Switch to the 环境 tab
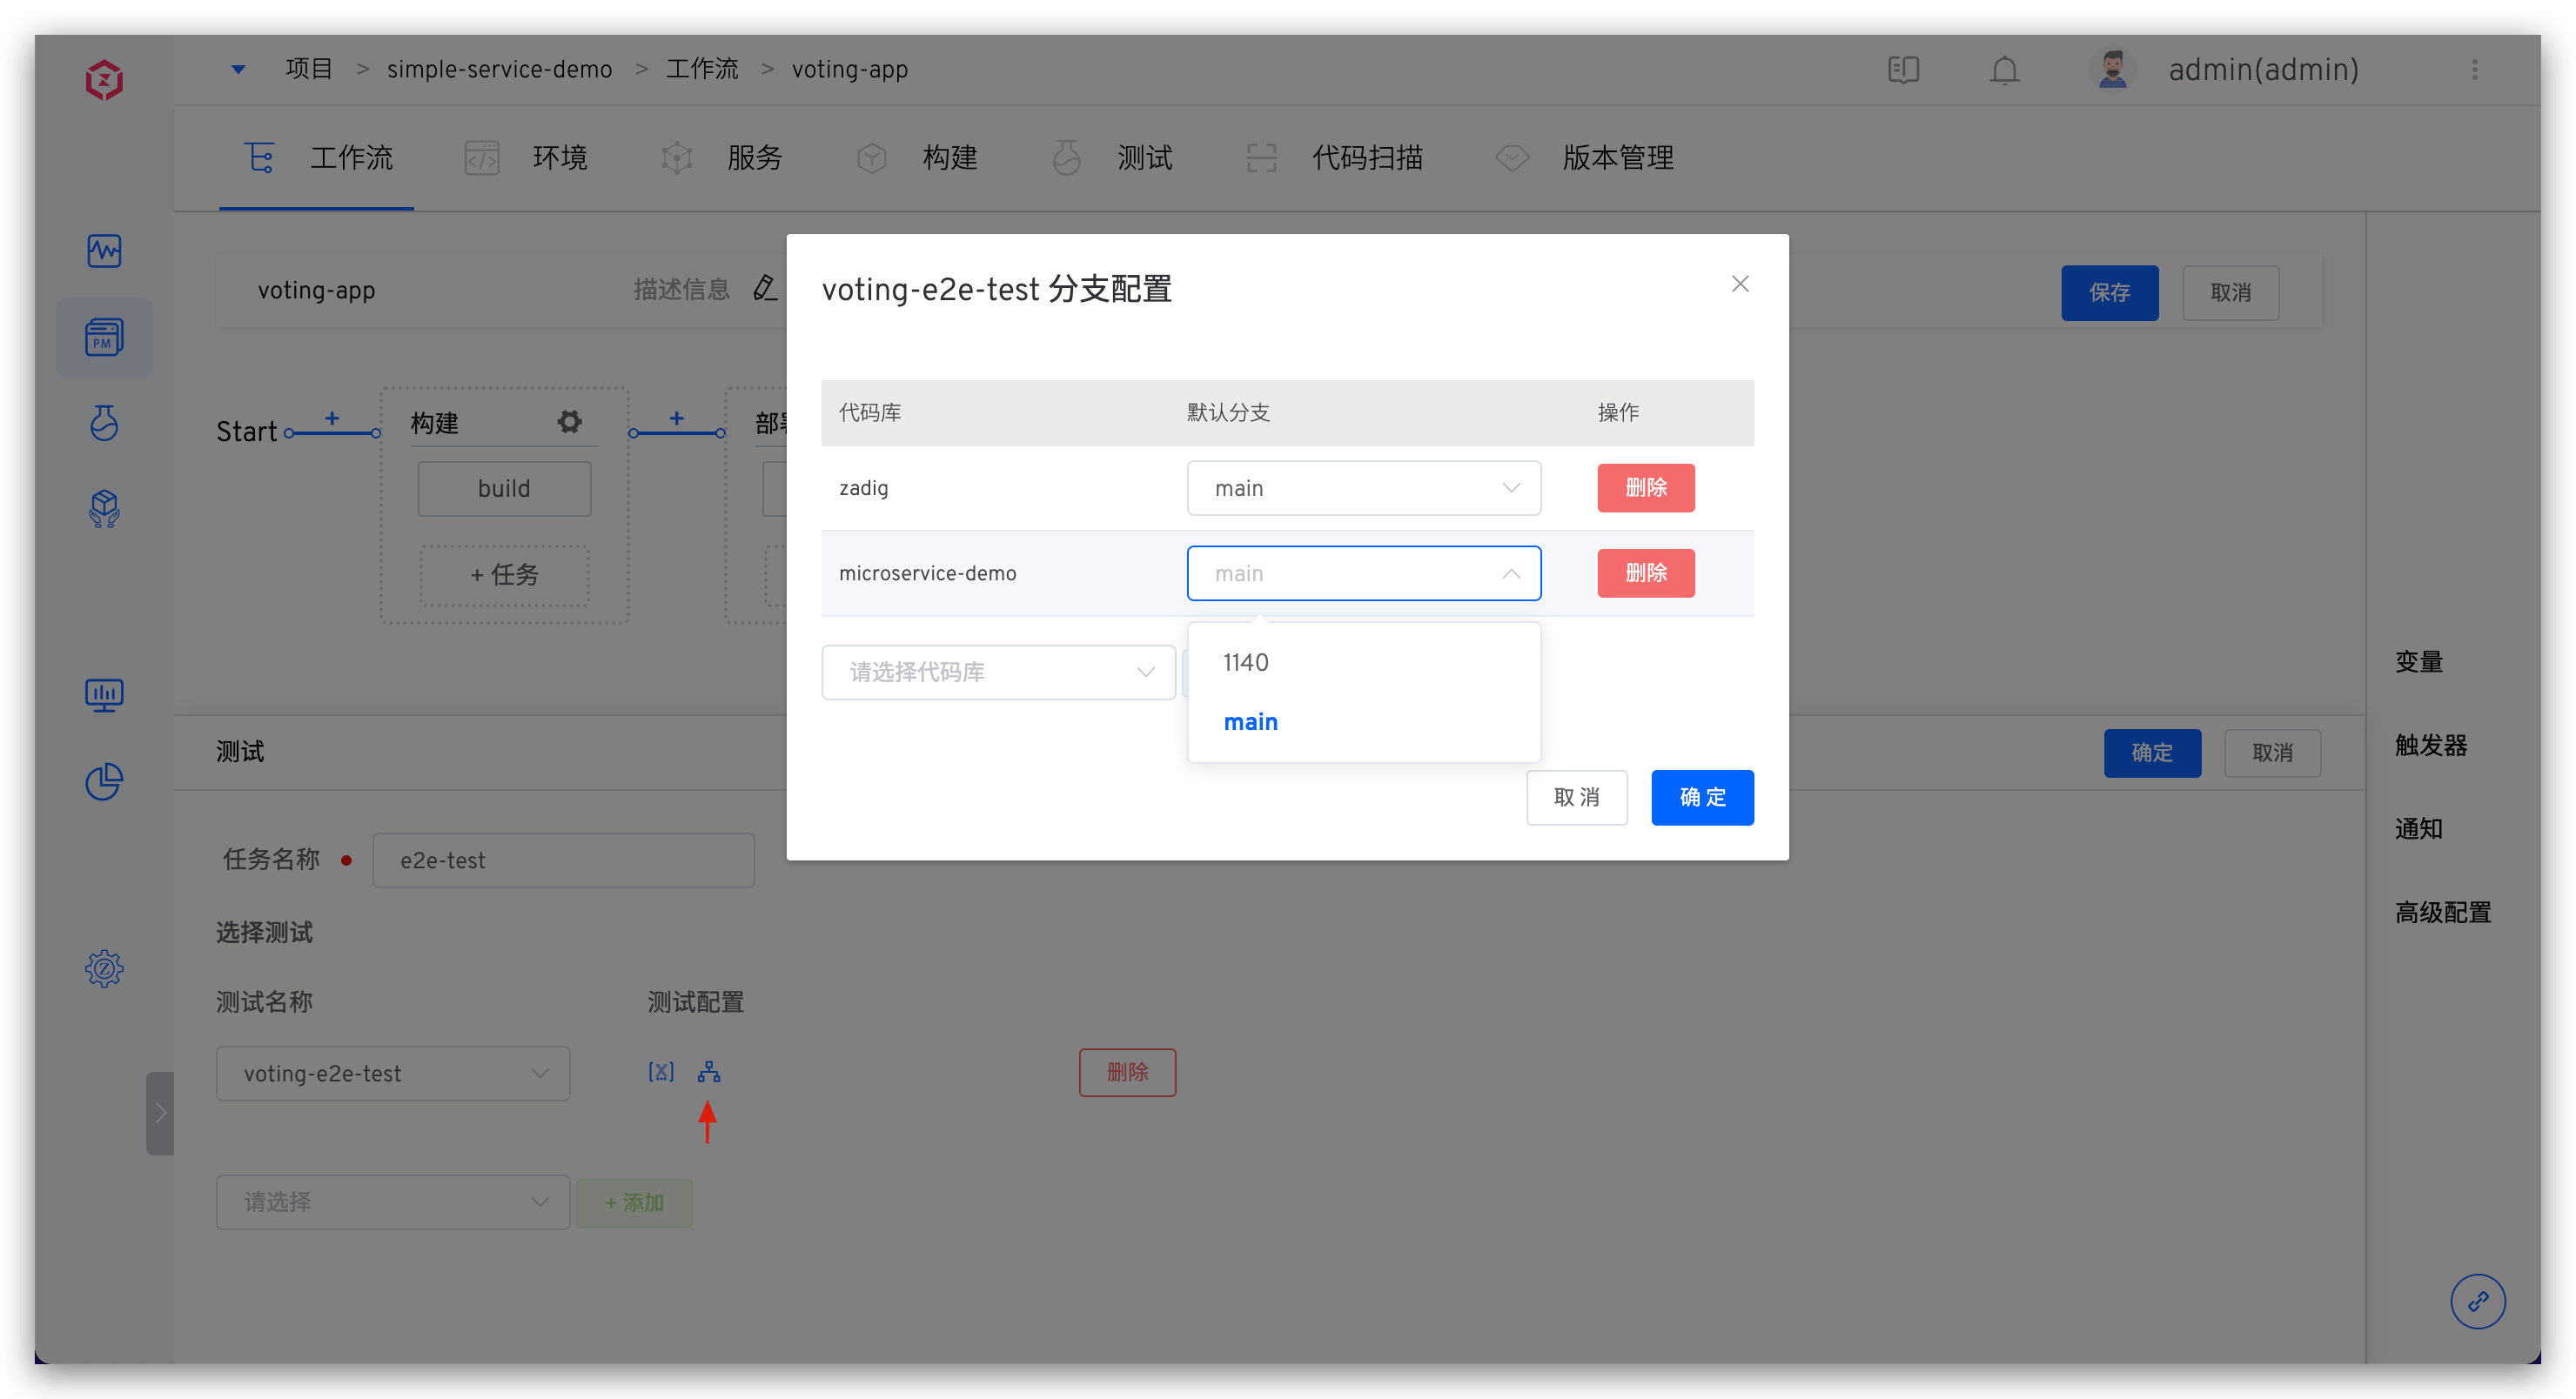This screenshot has width=2576, height=1399. (x=558, y=158)
